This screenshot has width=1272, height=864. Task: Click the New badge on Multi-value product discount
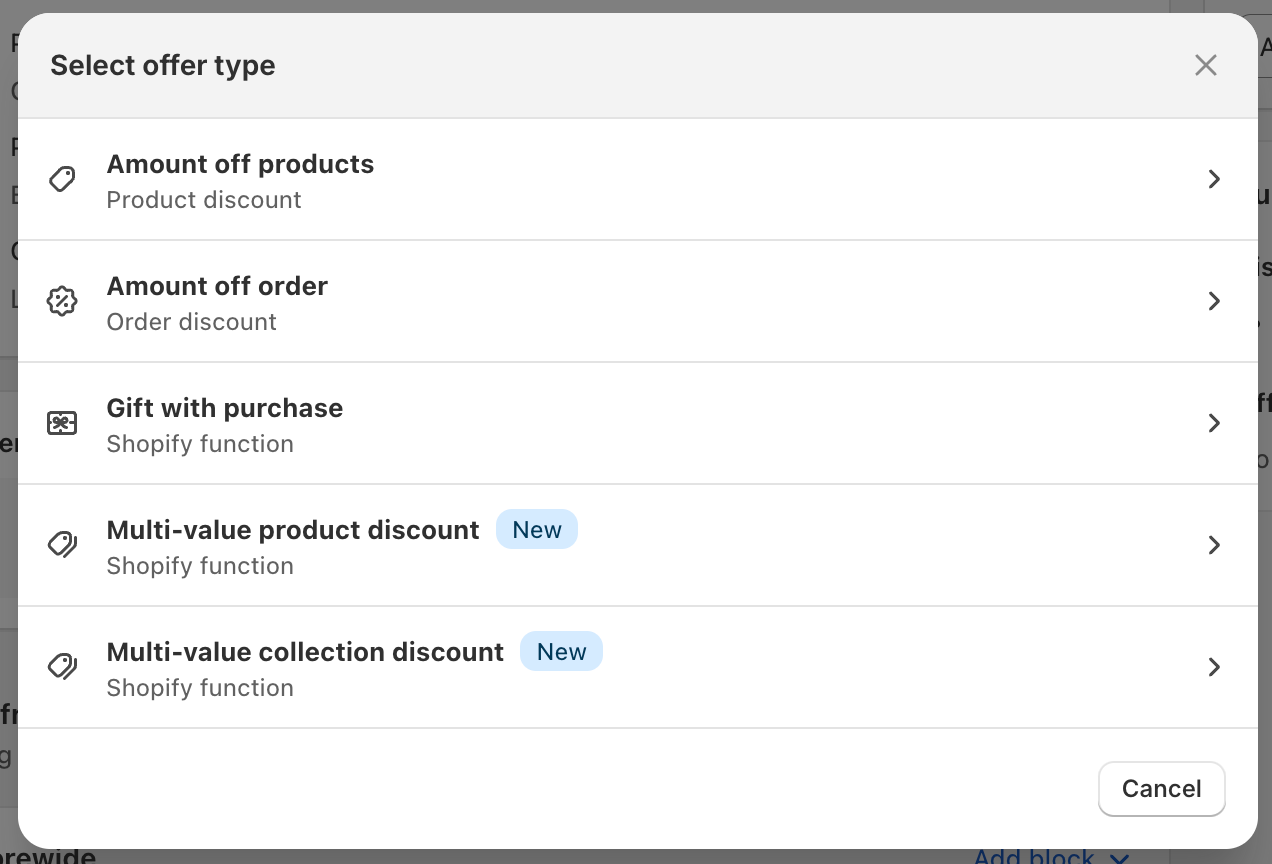537,529
